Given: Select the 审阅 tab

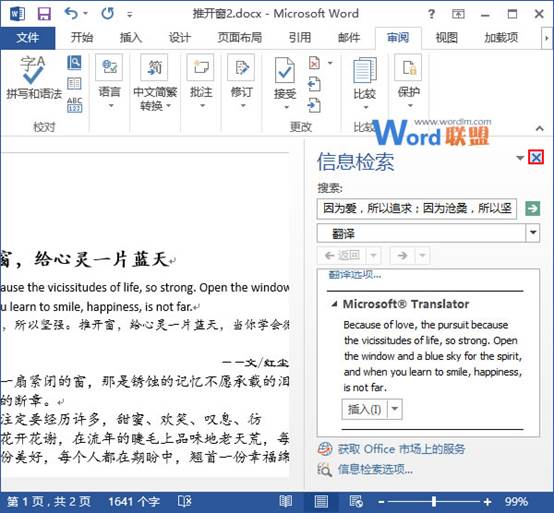Looking at the screenshot, I should [x=398, y=37].
